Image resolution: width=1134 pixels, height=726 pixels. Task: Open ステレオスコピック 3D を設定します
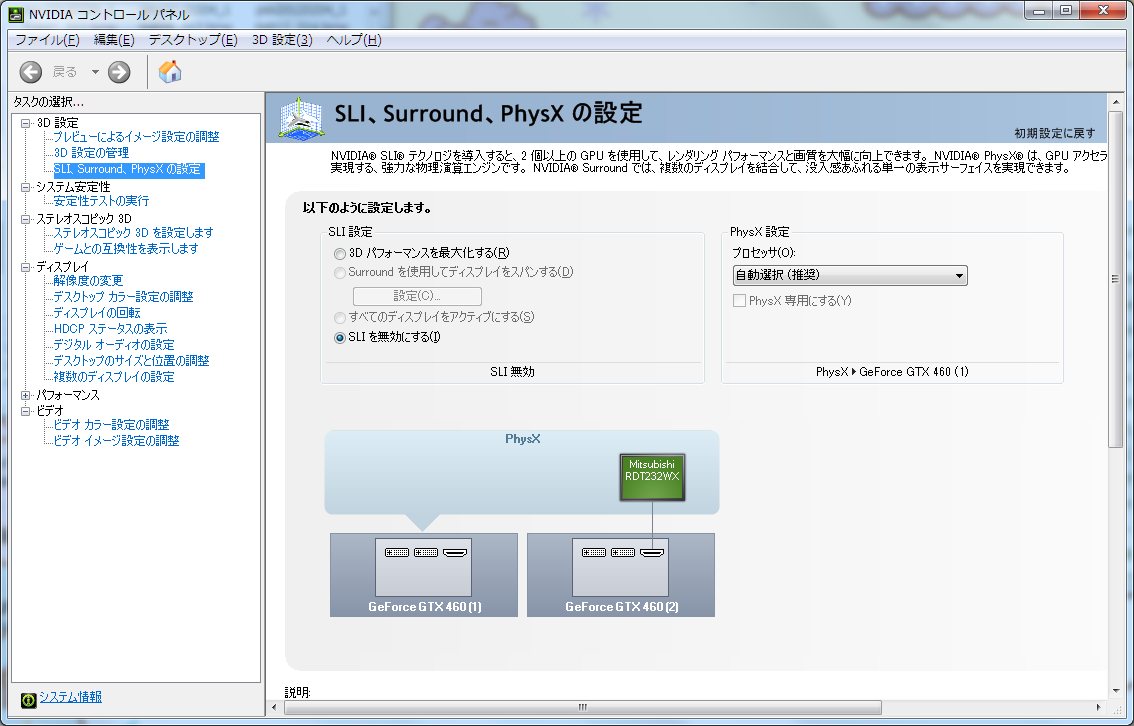point(133,233)
